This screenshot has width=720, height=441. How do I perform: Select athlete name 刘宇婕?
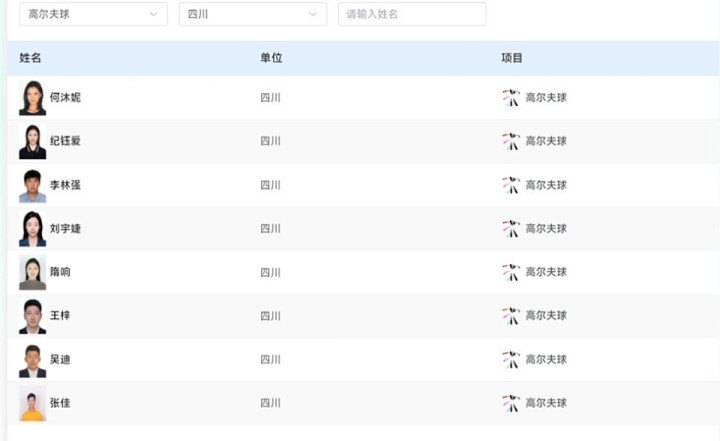[65, 228]
